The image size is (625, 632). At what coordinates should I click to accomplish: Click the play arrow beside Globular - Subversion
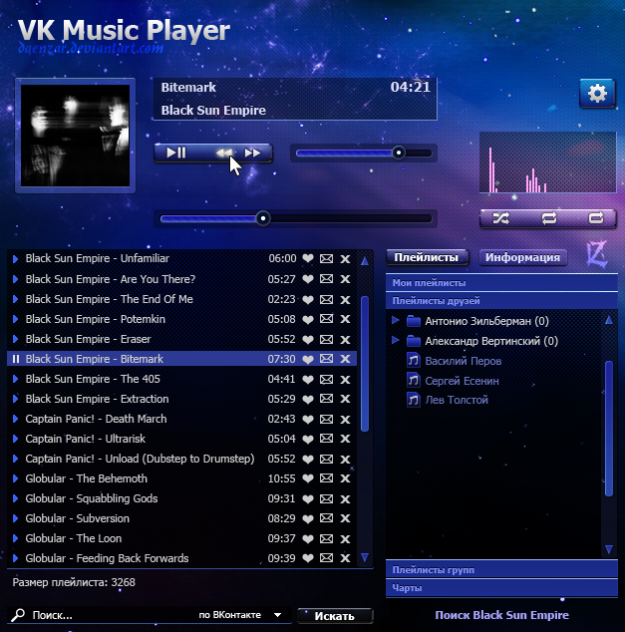(15, 518)
